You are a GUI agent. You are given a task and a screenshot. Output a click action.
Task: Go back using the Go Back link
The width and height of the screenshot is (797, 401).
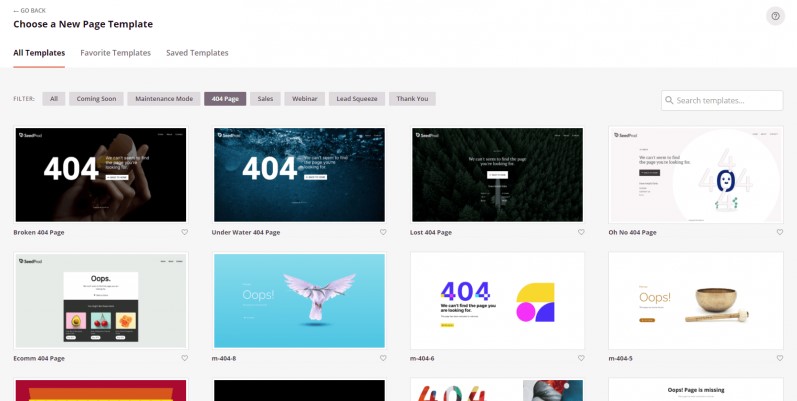coord(29,11)
